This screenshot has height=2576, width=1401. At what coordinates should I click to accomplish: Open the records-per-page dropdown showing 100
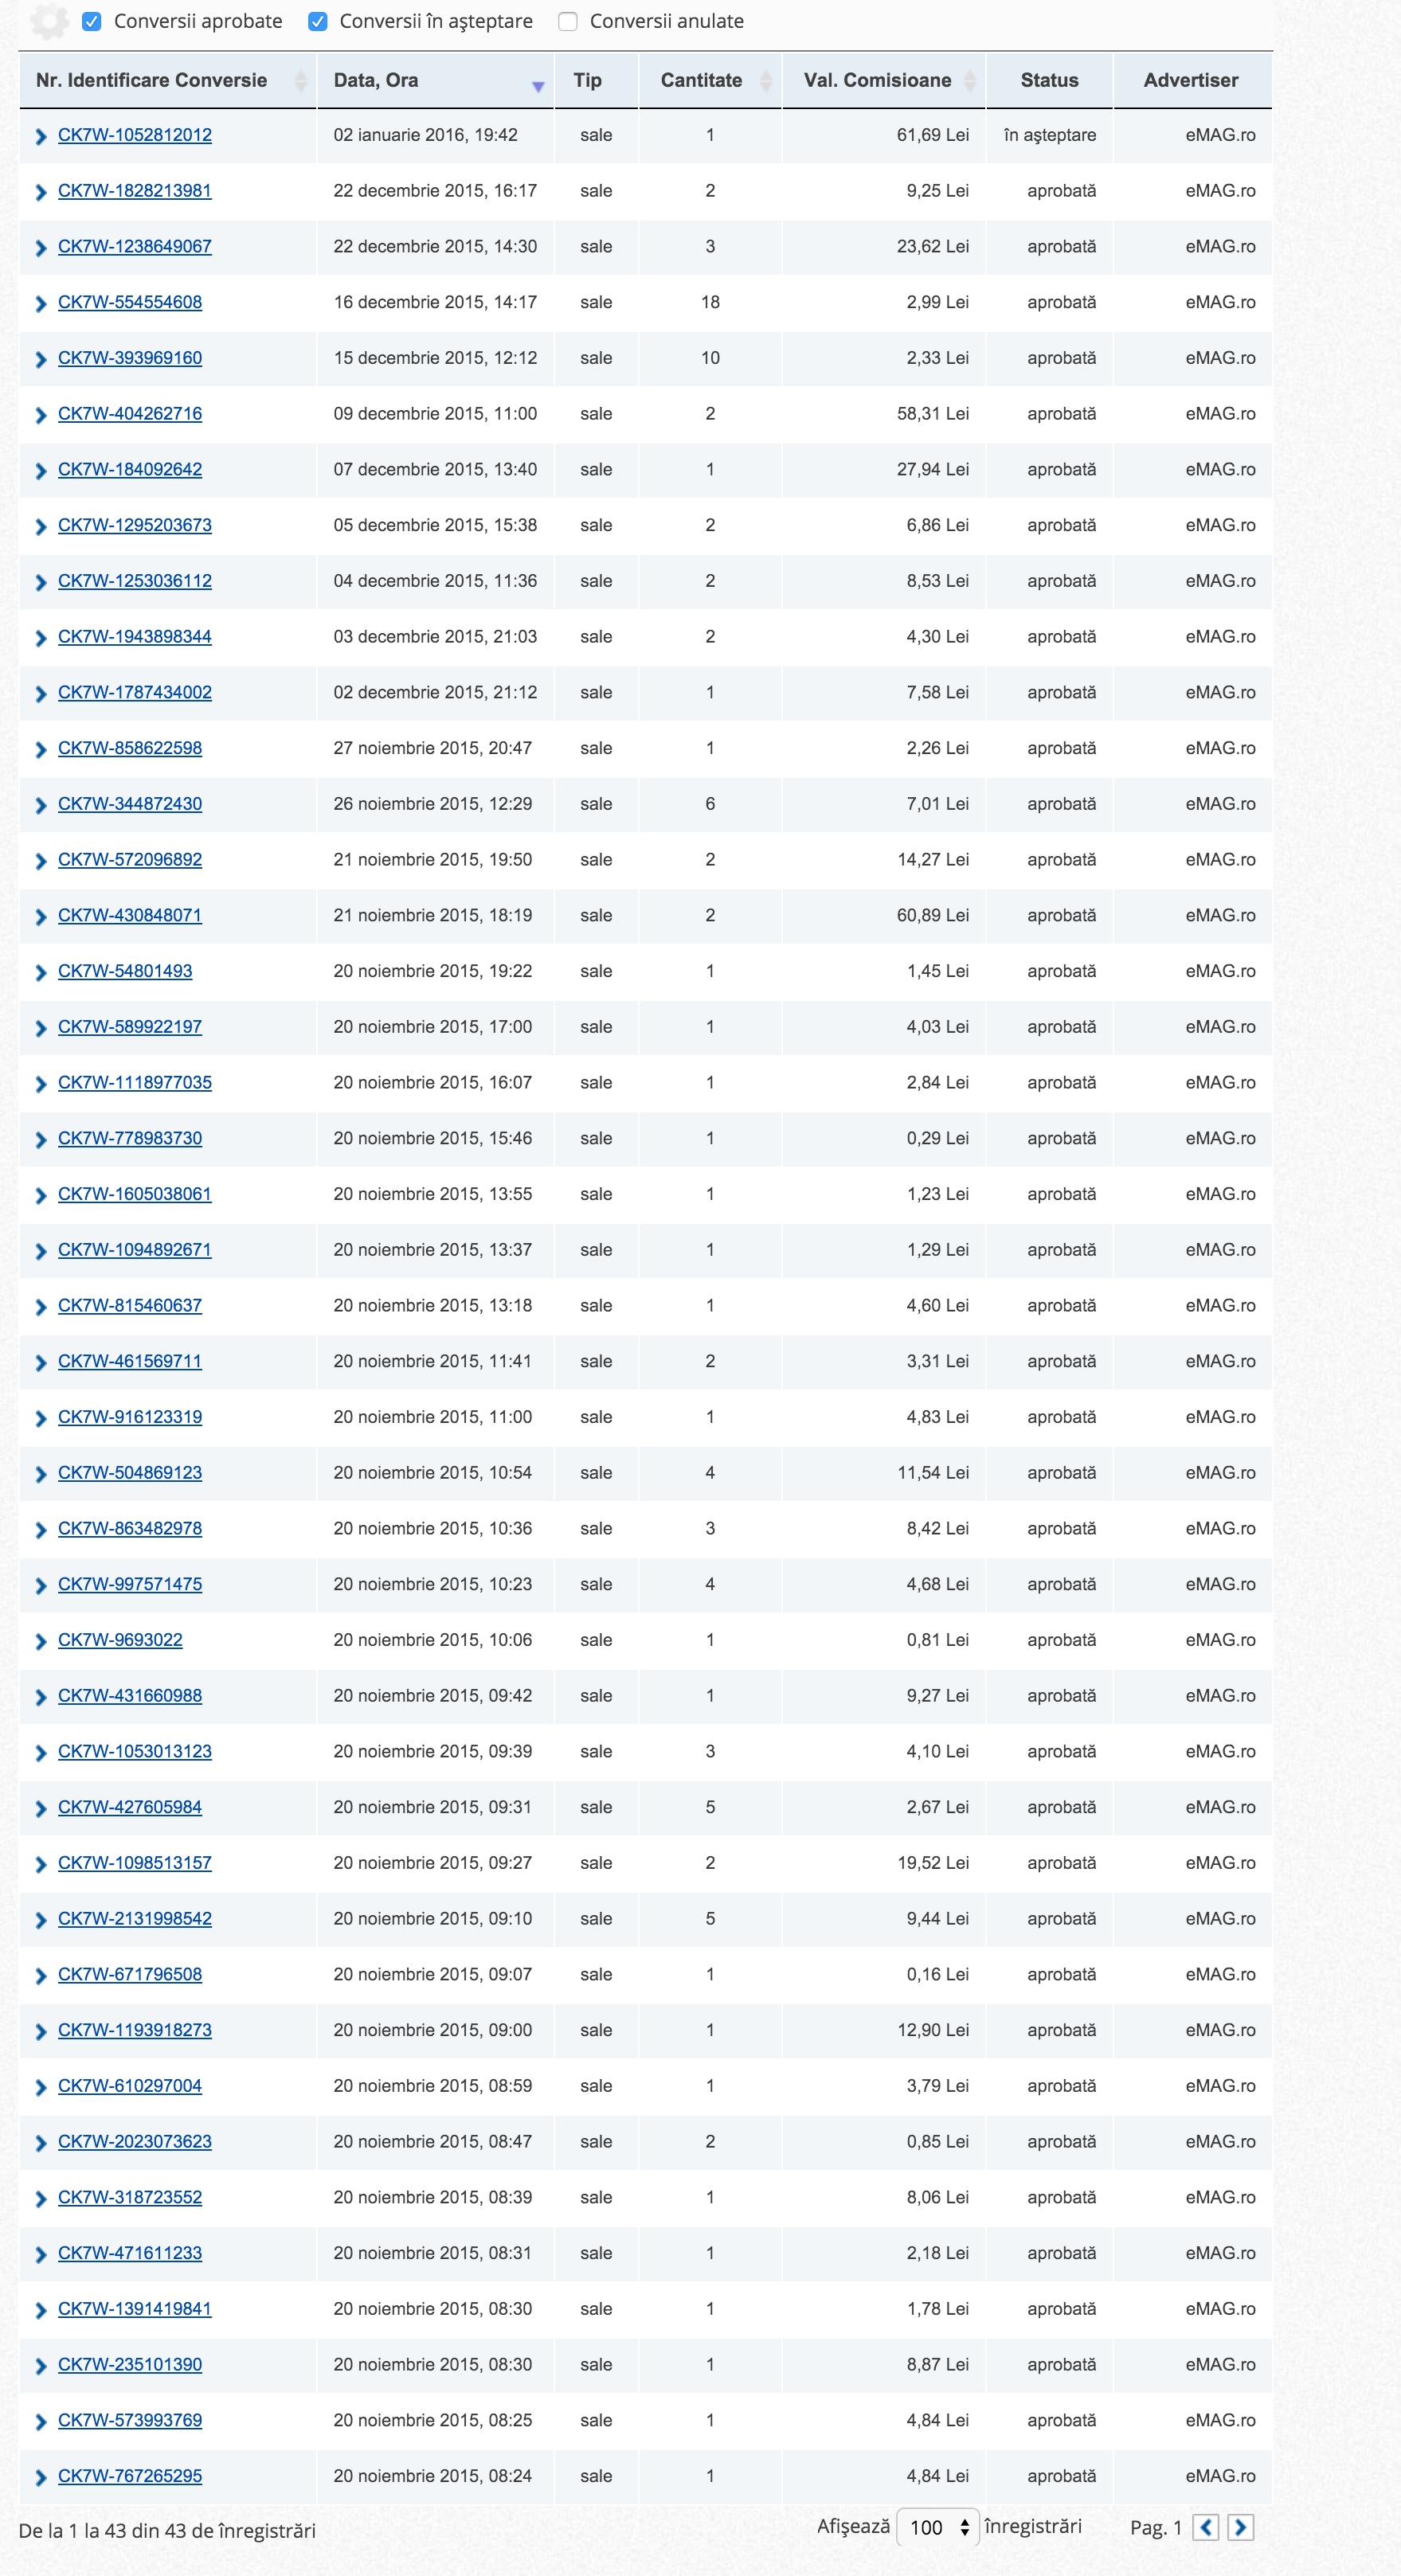pyautogui.click(x=938, y=2528)
